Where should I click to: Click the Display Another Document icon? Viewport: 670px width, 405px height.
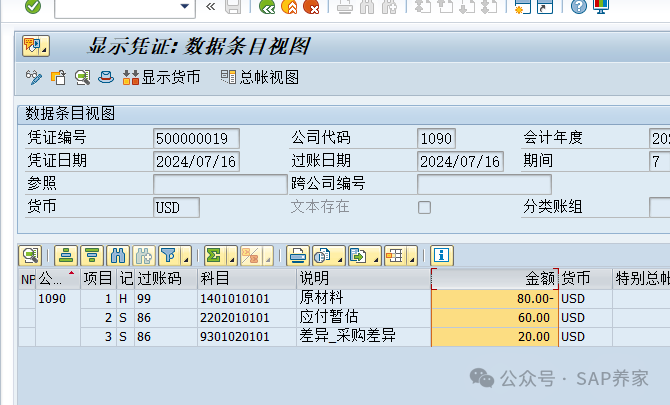click(x=59, y=77)
